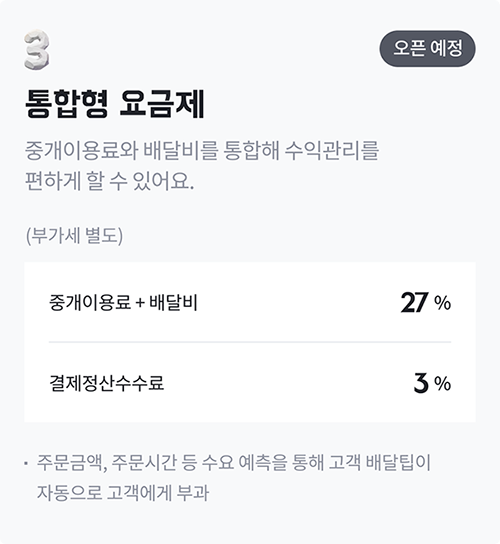This screenshot has width=500, height=544.
Task: Click the bullet point before 주문금액
Action: [26, 463]
